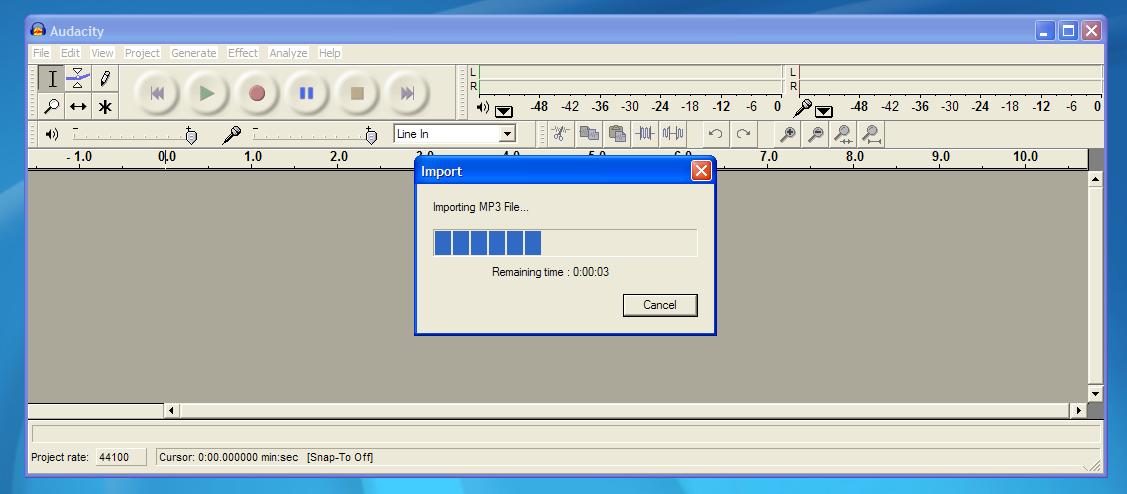This screenshot has width=1127, height=494.
Task: Open the Generate menu
Action: click(193, 53)
